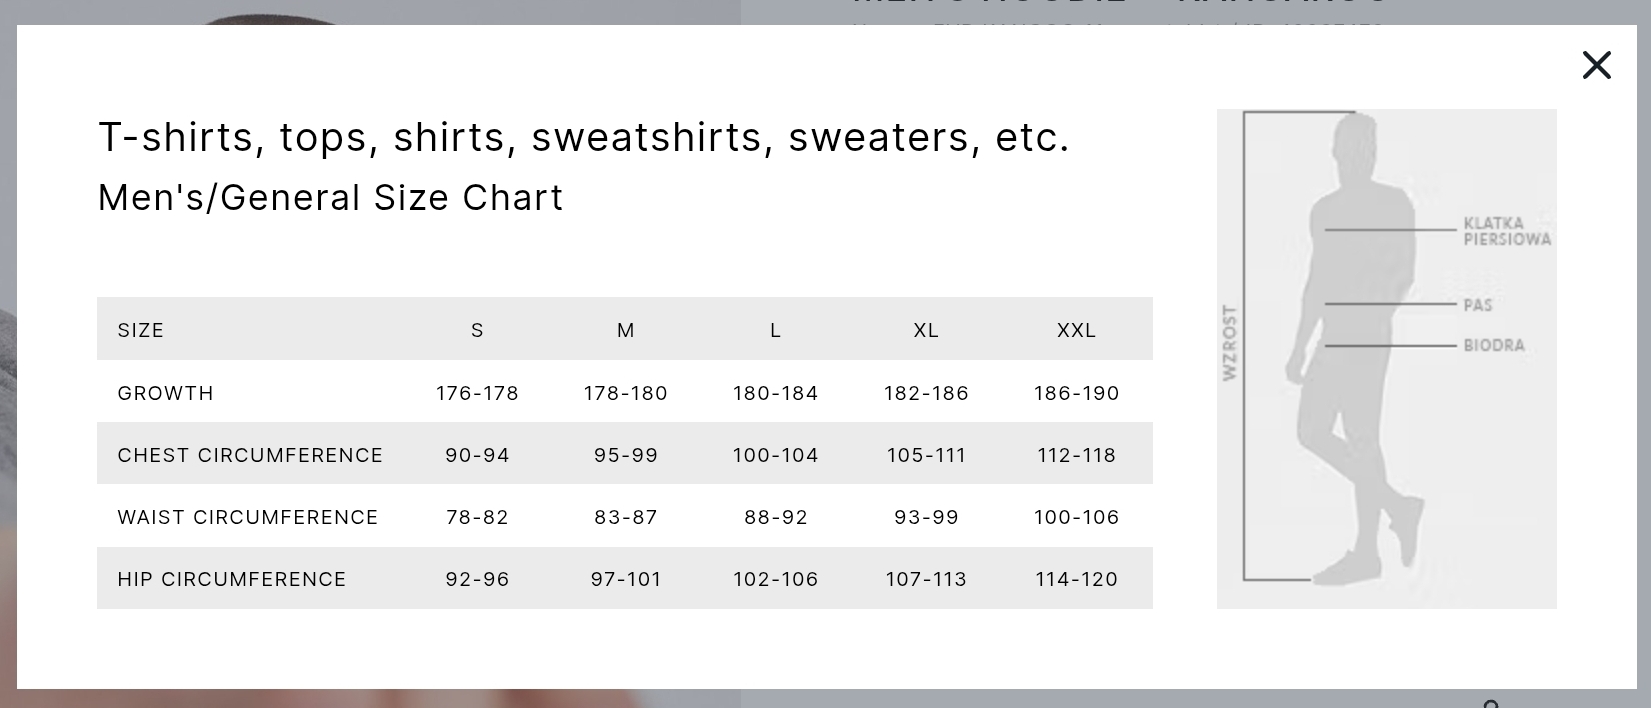Select the HIP CIRCUMFERENCE row label
The width and height of the screenshot is (1651, 708).
click(232, 579)
